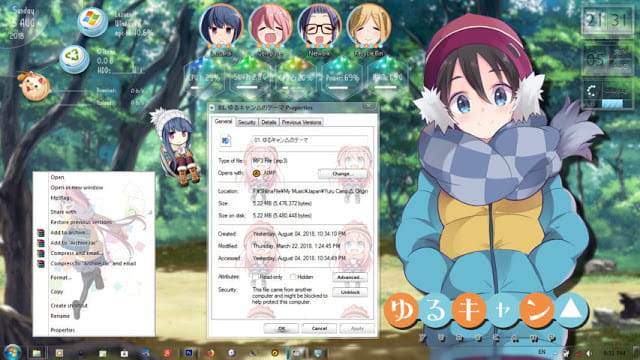The width and height of the screenshot is (640, 360).
Task: Close the Properties dialog window
Action: [369, 107]
